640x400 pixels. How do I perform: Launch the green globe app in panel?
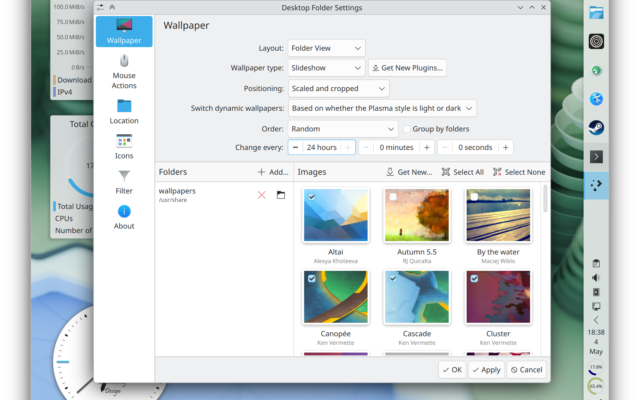point(596,71)
